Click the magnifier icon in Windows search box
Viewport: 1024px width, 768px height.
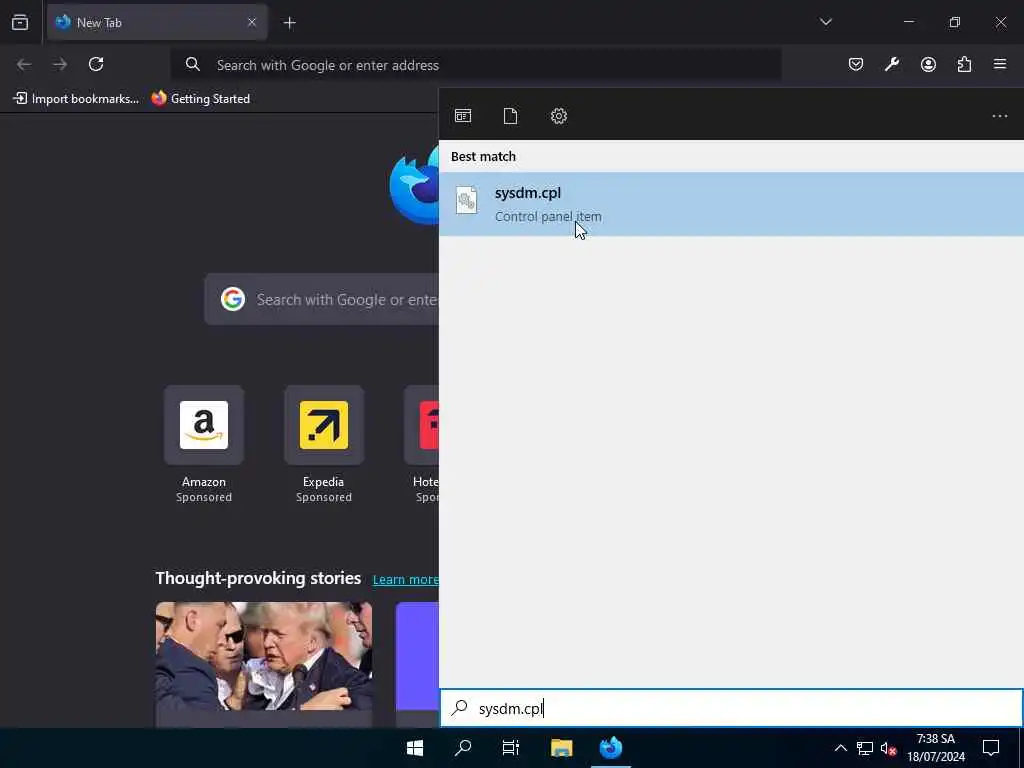coord(460,707)
